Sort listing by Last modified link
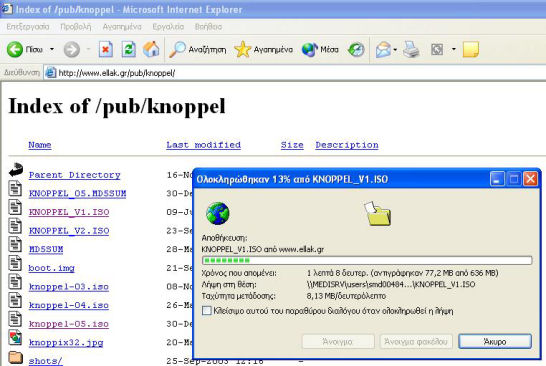This screenshot has width=546, height=366. (203, 145)
